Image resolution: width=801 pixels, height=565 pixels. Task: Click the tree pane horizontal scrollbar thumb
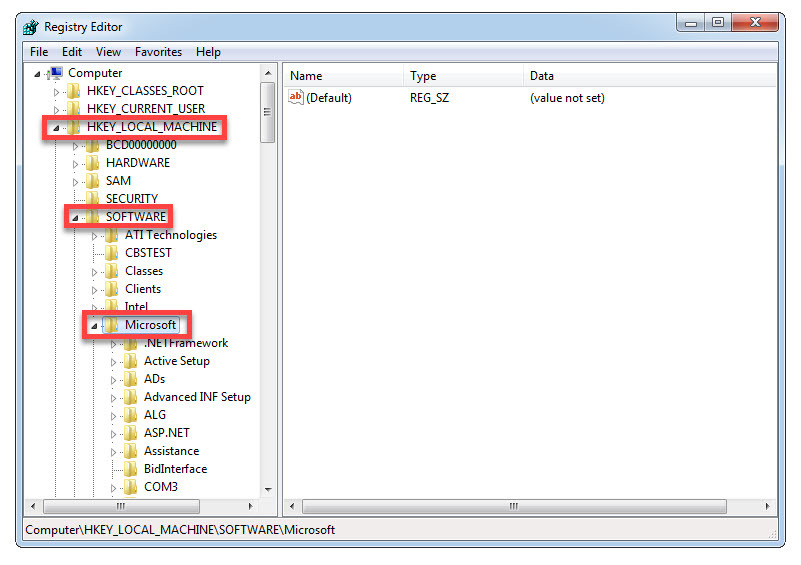pyautogui.click(x=122, y=506)
